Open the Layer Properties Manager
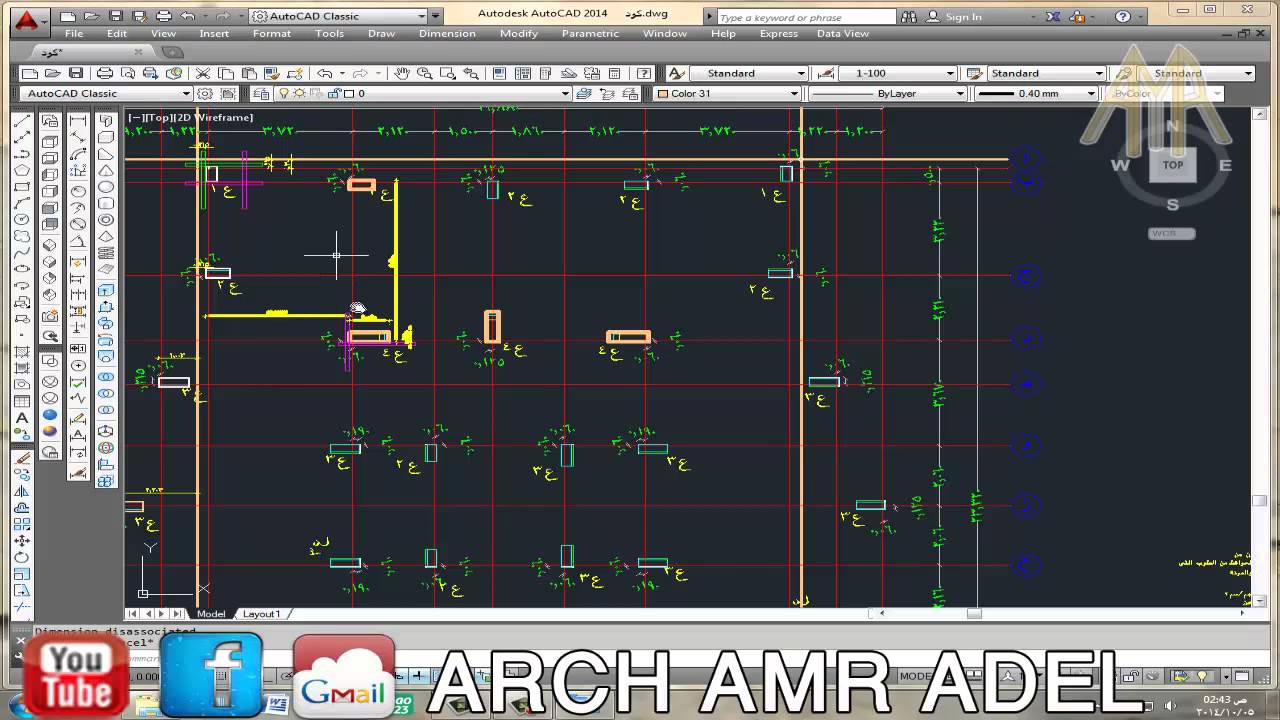The image size is (1280, 720). click(x=261, y=93)
